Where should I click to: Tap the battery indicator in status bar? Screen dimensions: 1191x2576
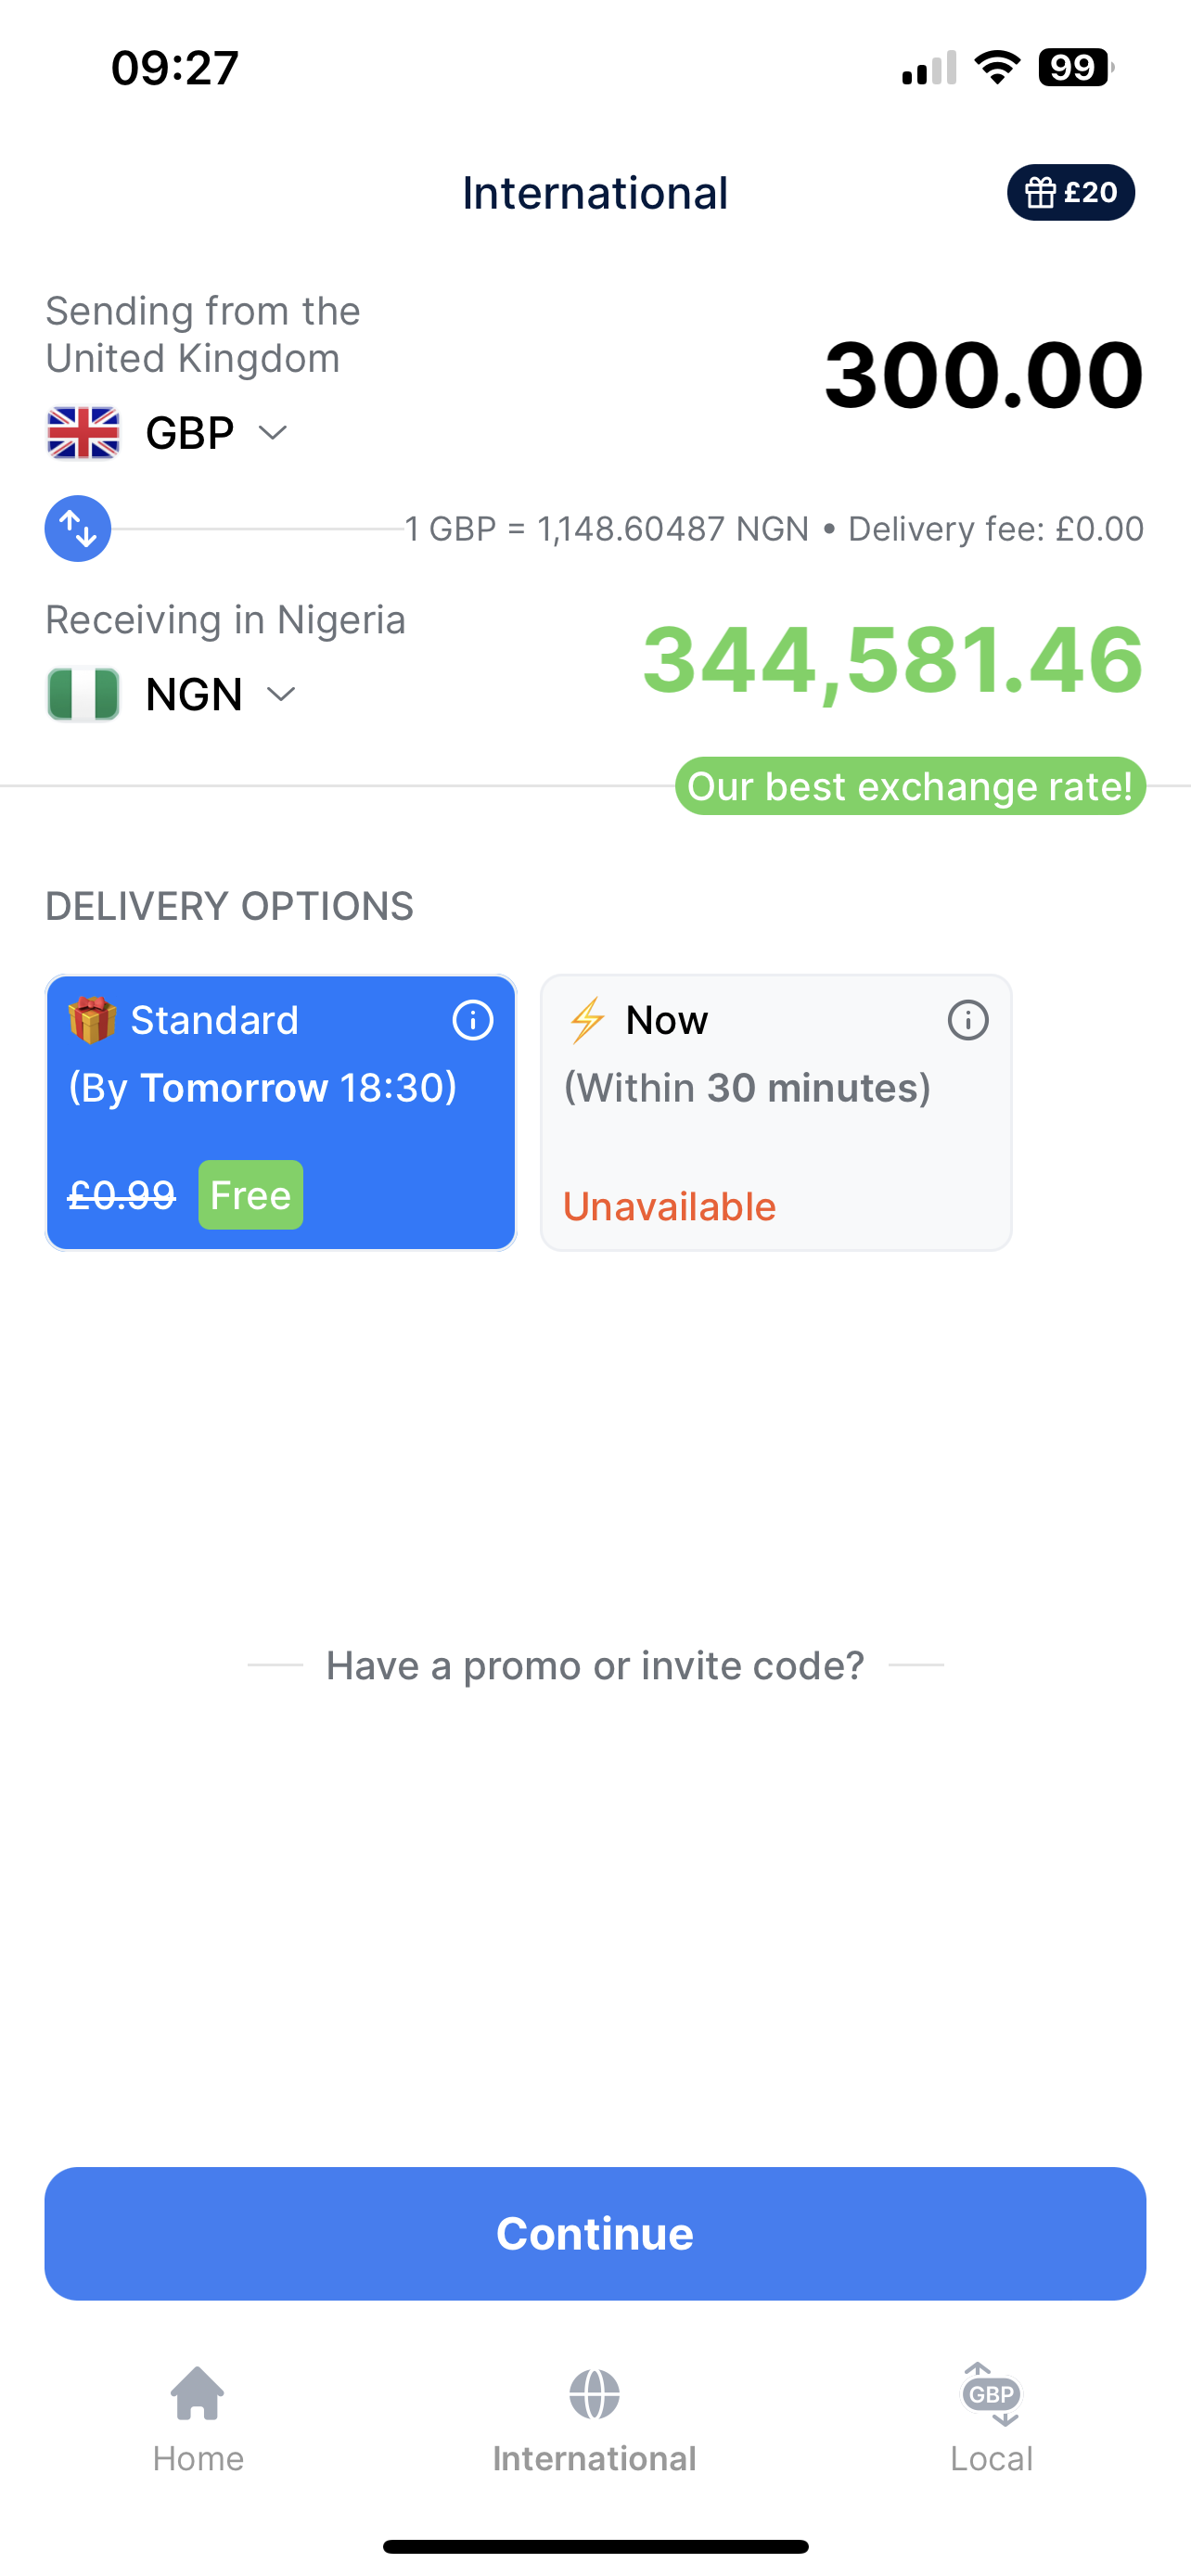point(1075,68)
